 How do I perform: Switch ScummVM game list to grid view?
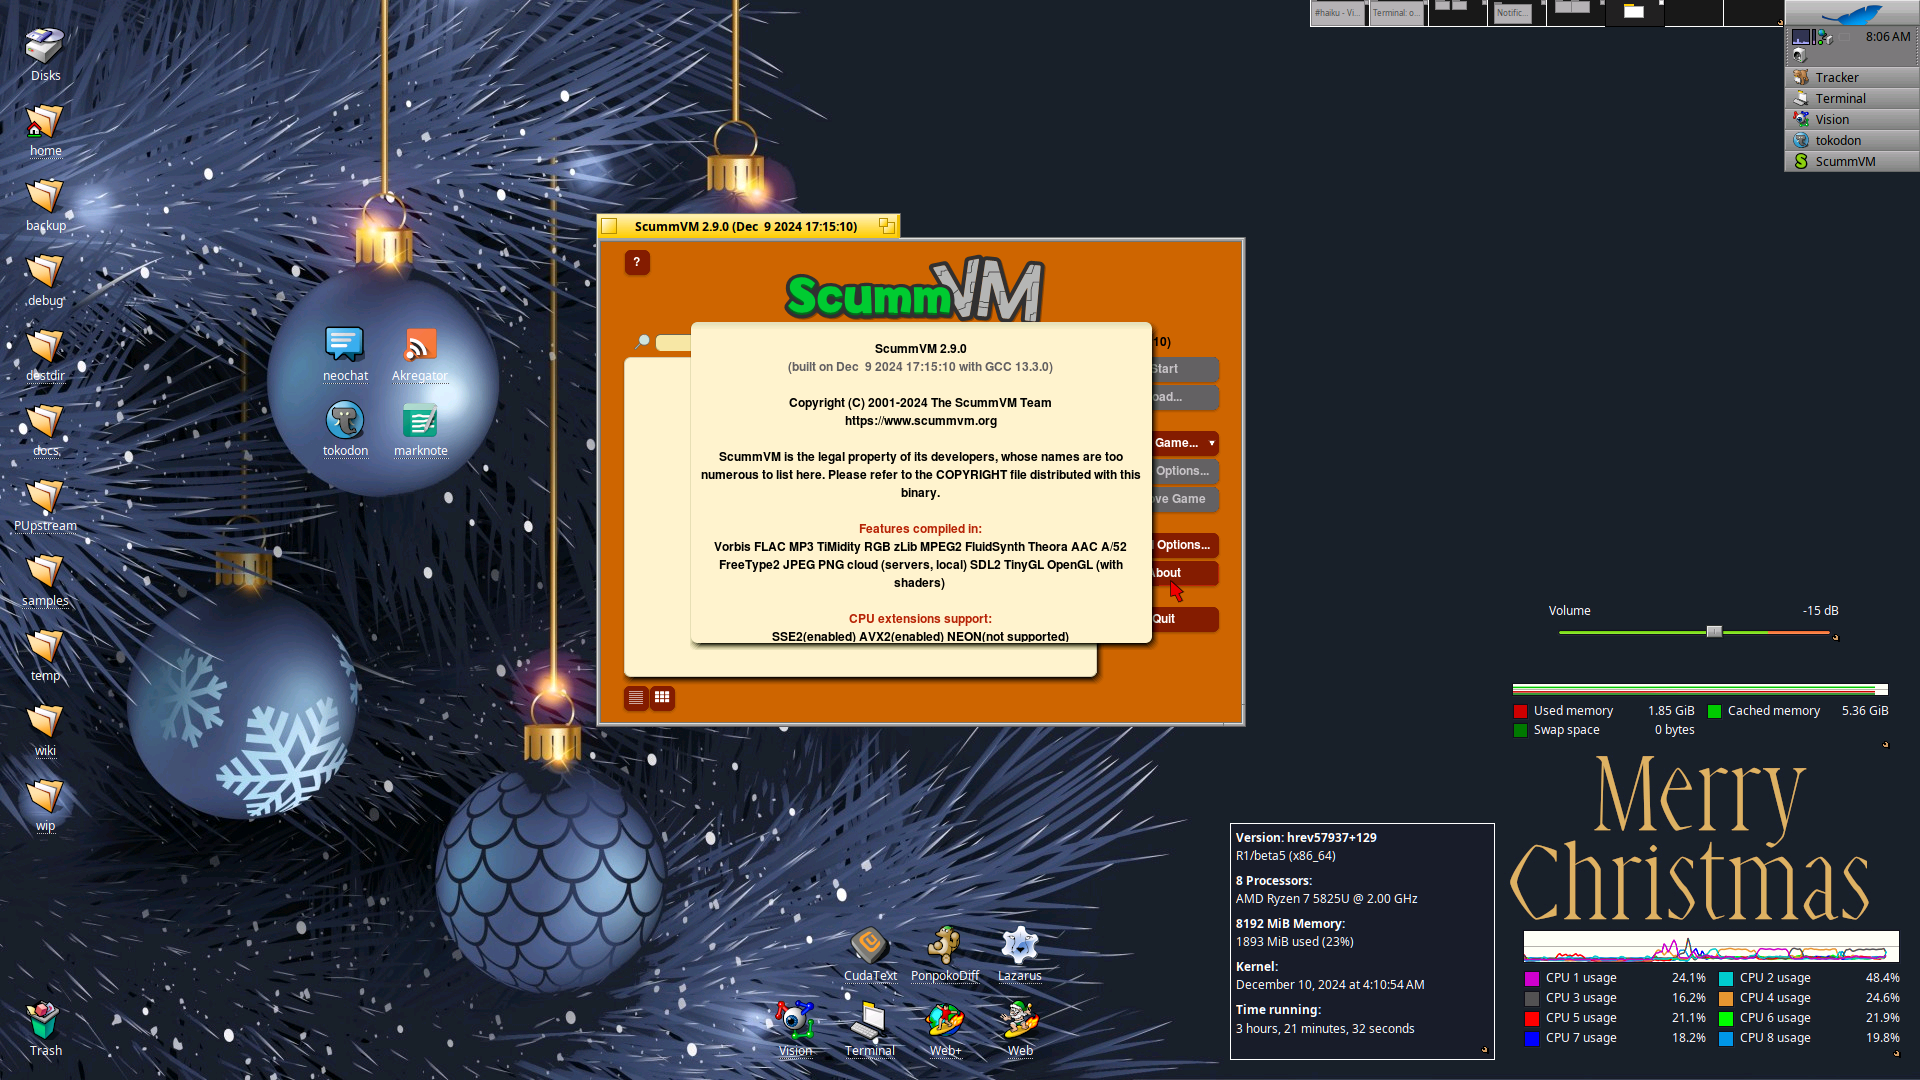tap(662, 697)
